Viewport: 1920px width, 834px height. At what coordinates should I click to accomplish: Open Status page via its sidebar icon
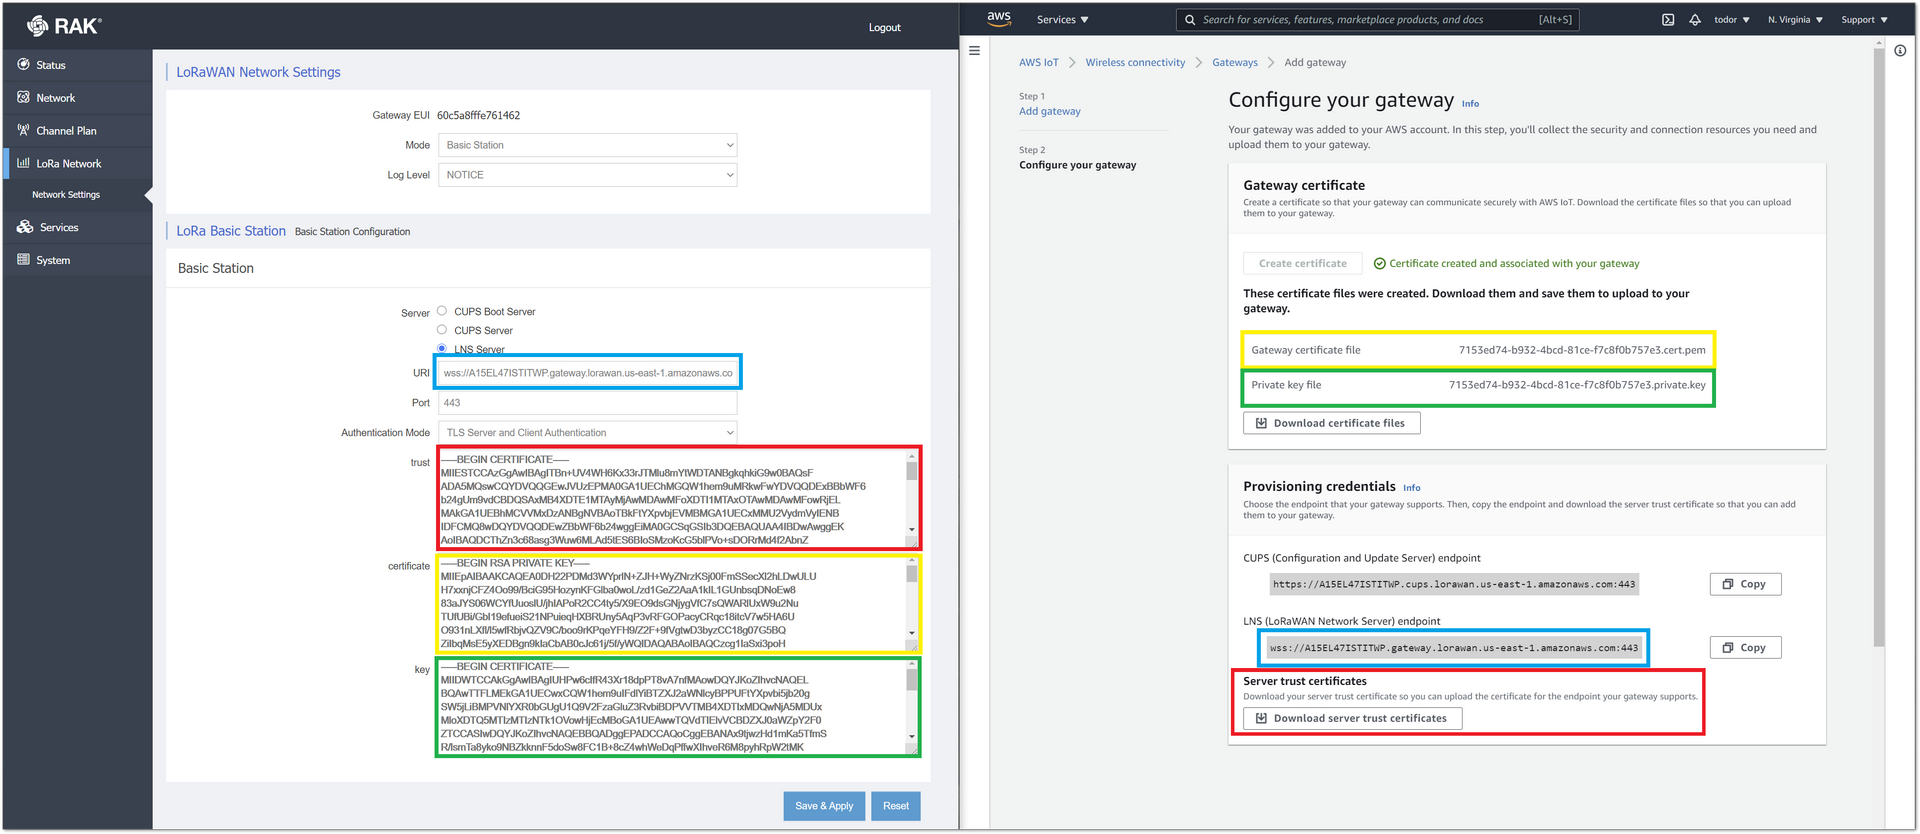point(23,64)
